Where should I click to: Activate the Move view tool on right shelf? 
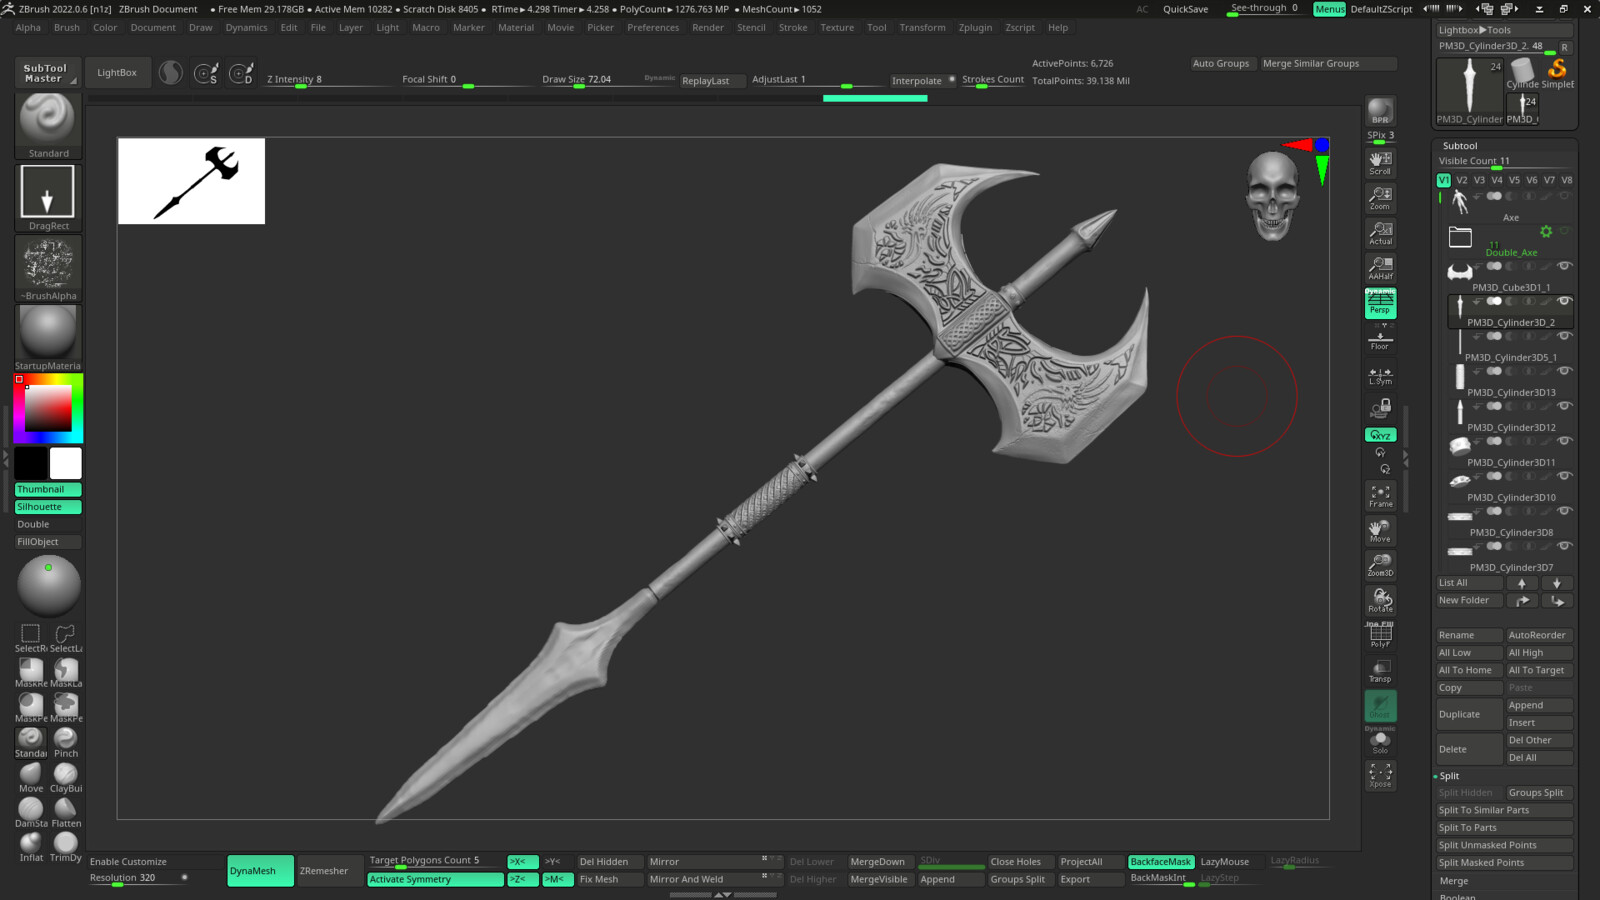point(1380,530)
